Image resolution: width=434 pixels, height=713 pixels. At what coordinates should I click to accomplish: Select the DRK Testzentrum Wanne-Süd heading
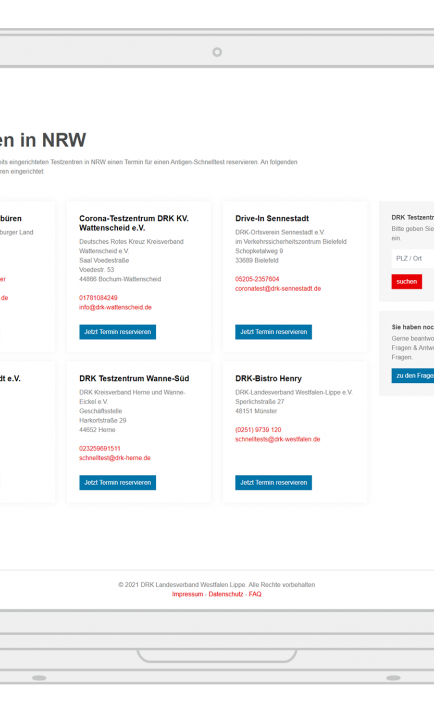tap(134, 379)
